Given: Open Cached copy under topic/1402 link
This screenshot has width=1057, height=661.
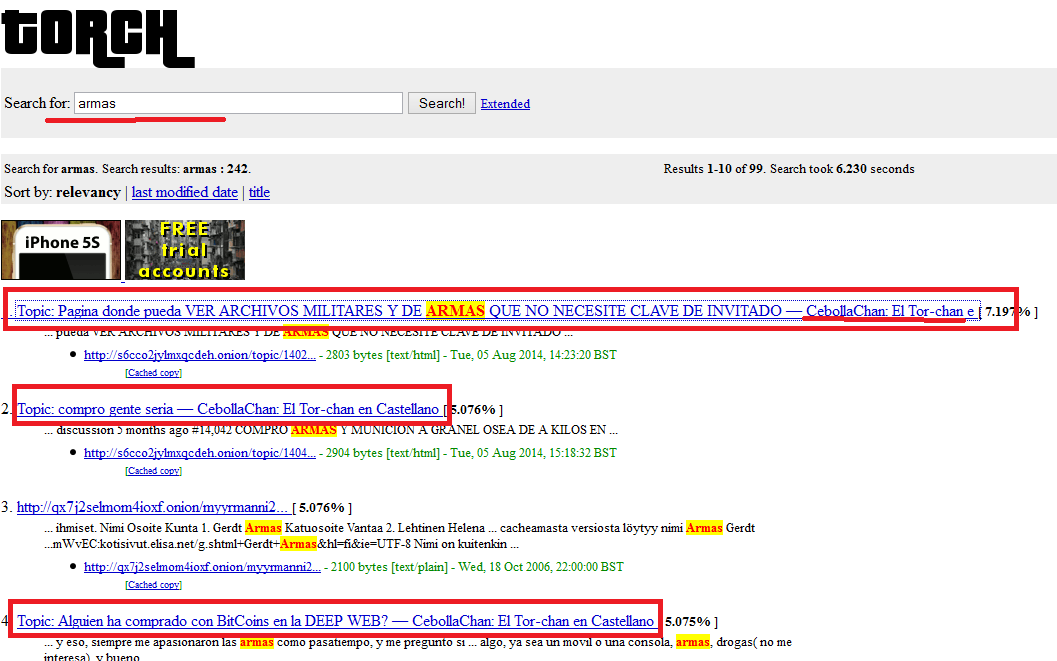Looking at the screenshot, I should click(153, 373).
